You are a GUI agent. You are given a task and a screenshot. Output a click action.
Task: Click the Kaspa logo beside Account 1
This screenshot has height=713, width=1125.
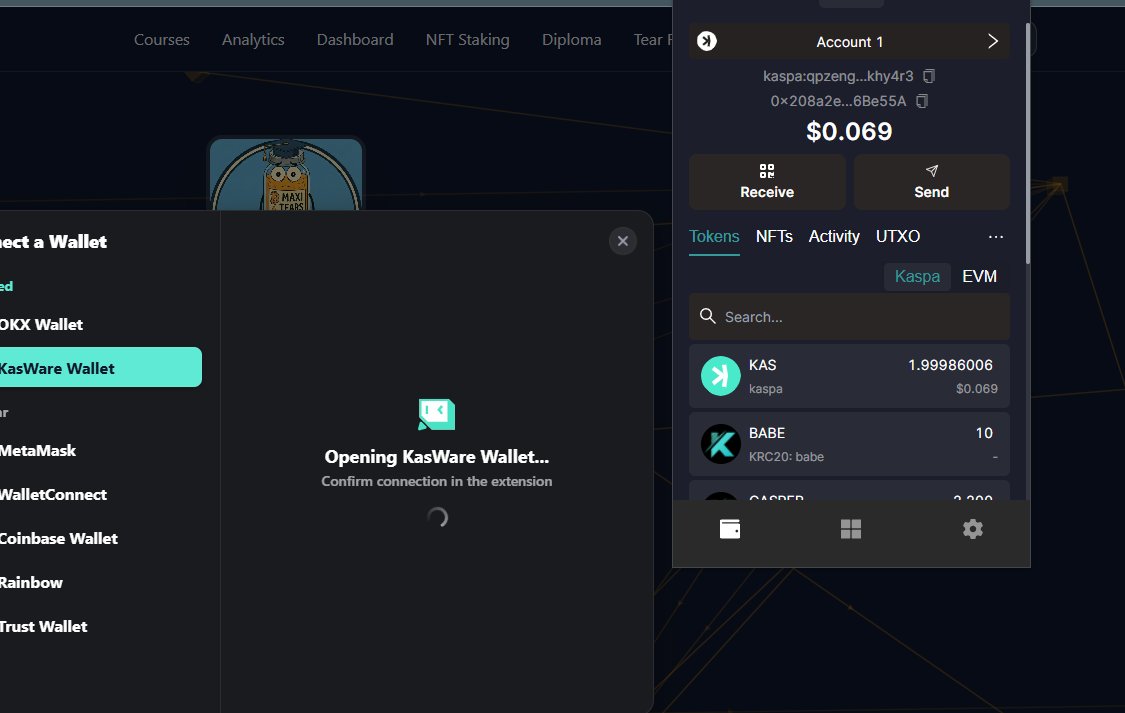[707, 42]
